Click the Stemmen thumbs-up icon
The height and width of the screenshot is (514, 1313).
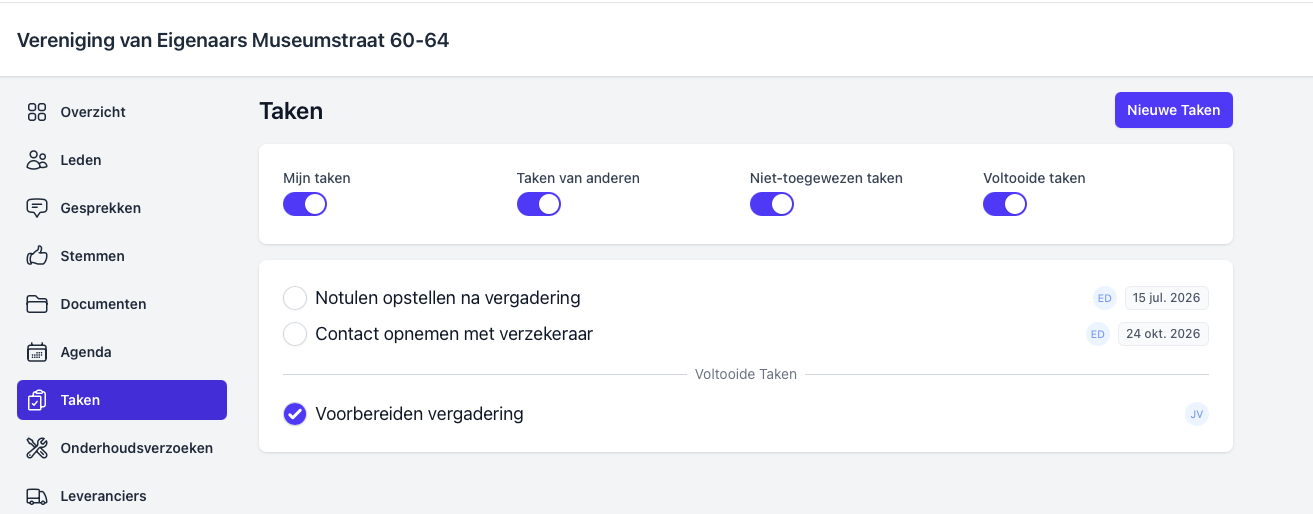37,256
